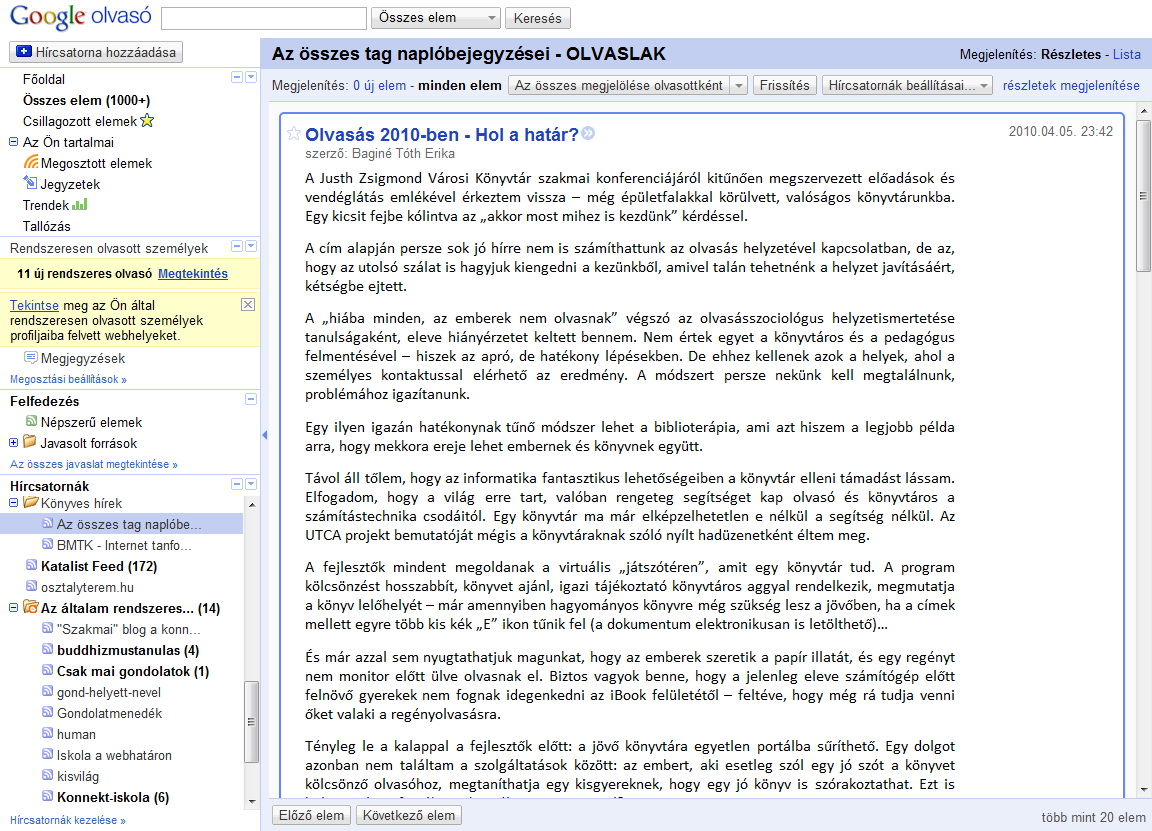Click the Javasolt források folder icon
The height and width of the screenshot is (831, 1152).
tap(30, 442)
